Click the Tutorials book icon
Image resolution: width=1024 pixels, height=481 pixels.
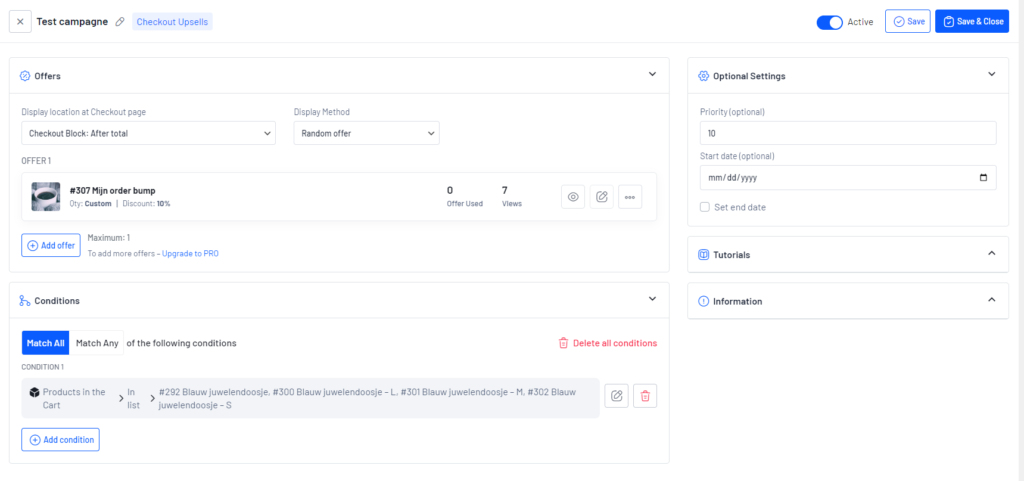[703, 255]
